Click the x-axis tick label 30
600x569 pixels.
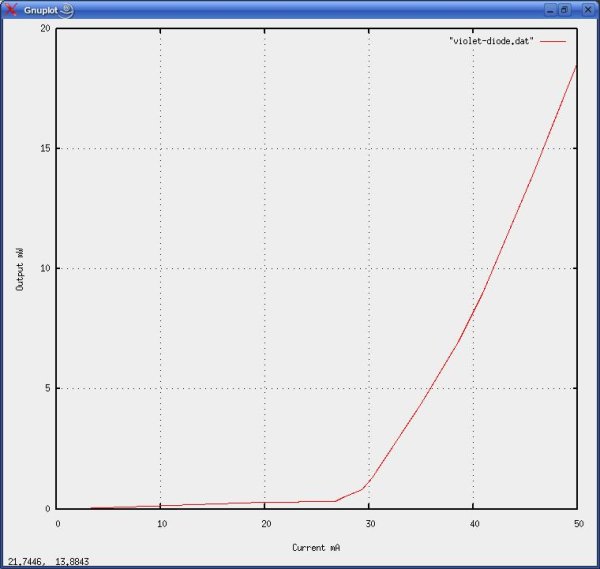tap(369, 523)
